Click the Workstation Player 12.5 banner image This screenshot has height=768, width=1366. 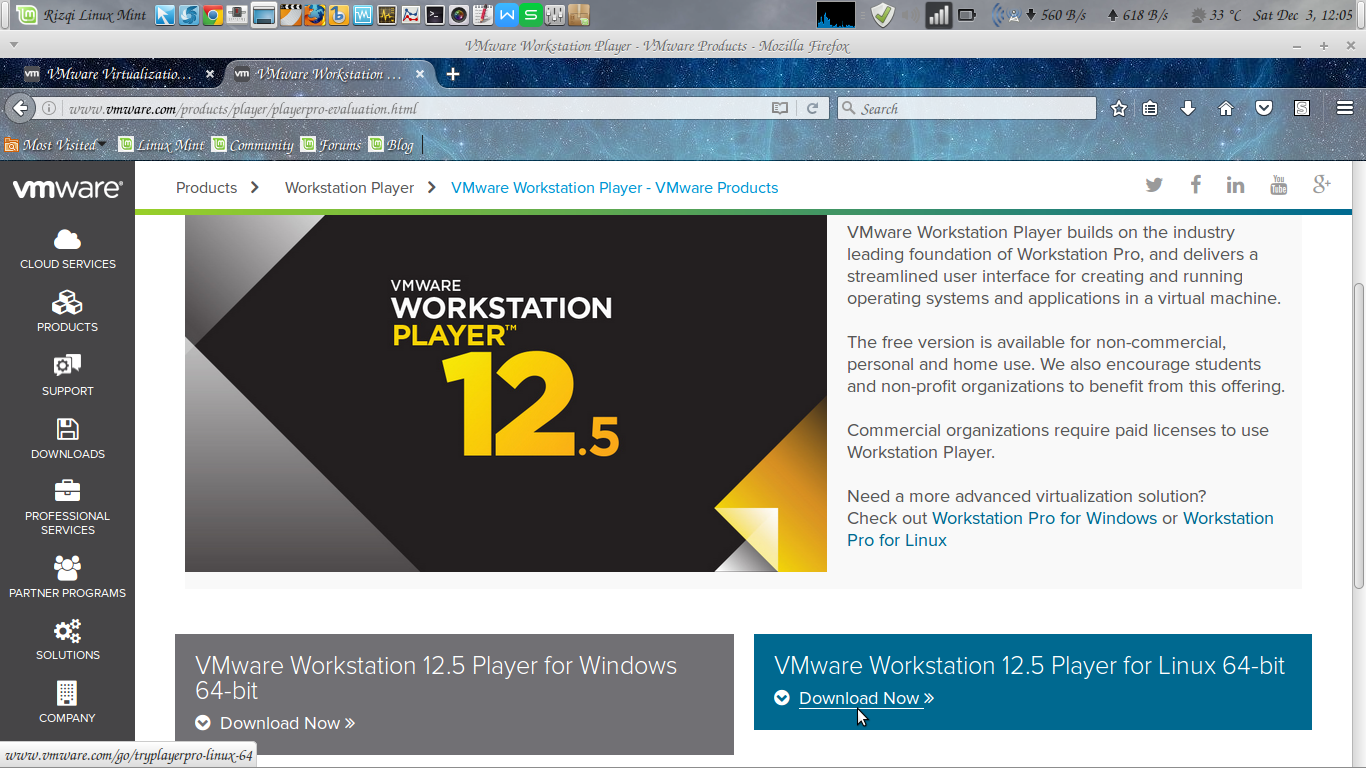pyautogui.click(x=506, y=393)
